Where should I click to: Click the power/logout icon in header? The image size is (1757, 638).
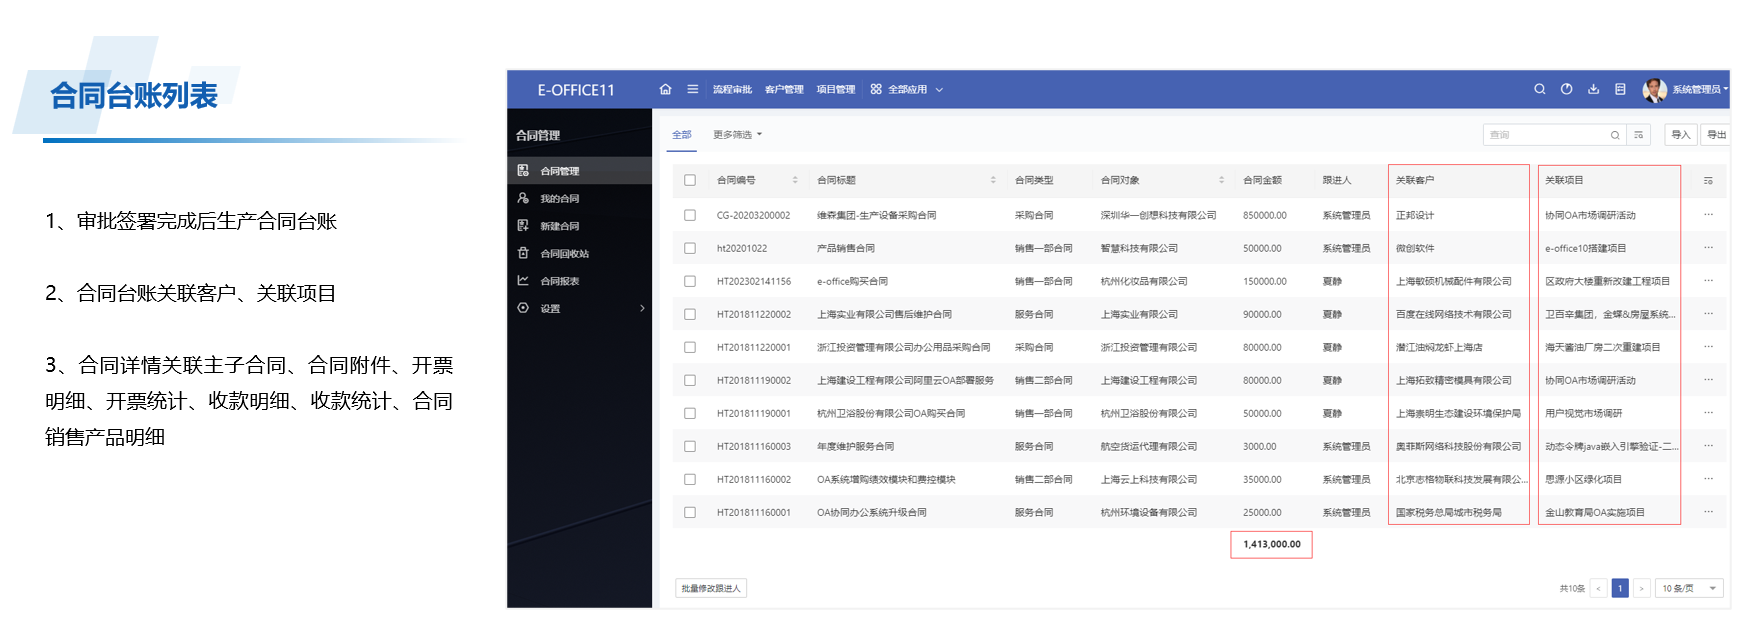click(1567, 89)
